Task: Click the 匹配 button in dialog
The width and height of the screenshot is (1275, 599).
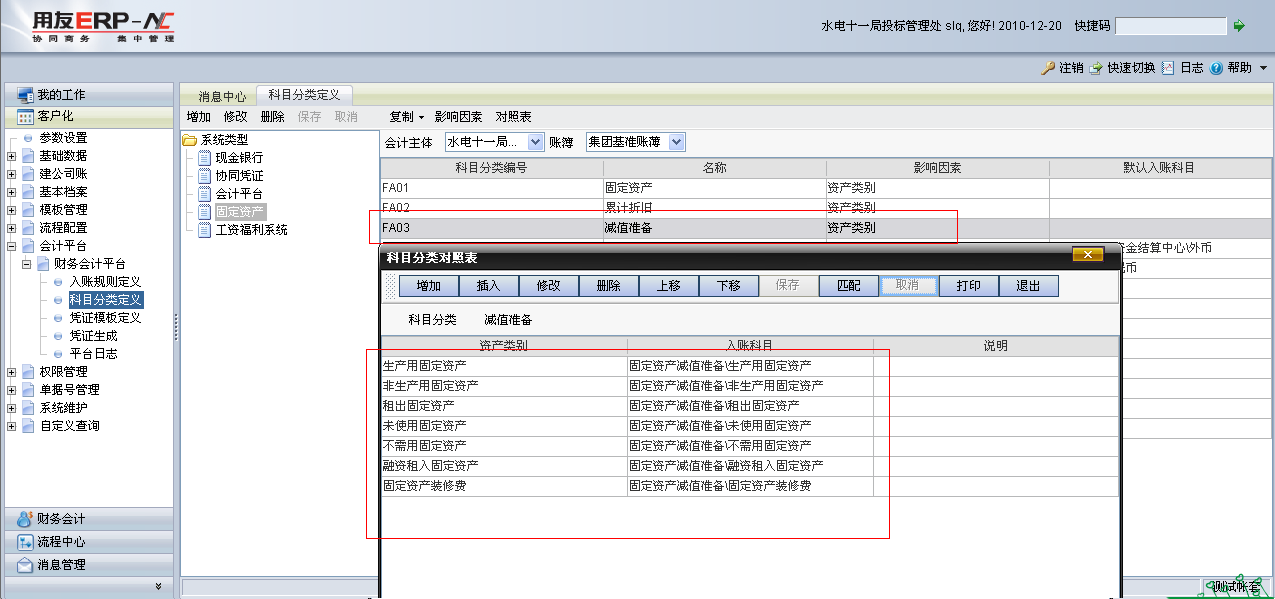Action: [x=848, y=286]
